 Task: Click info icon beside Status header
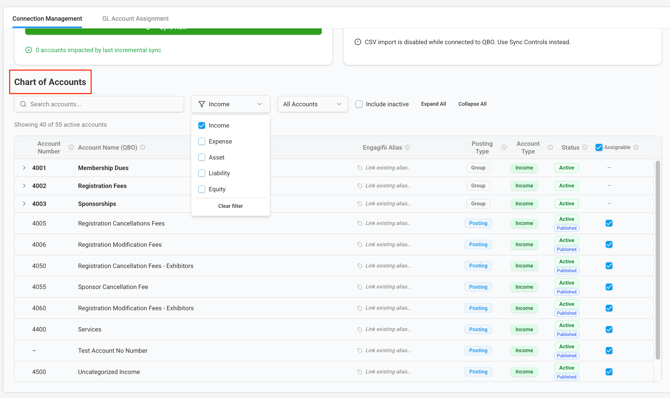tap(585, 147)
